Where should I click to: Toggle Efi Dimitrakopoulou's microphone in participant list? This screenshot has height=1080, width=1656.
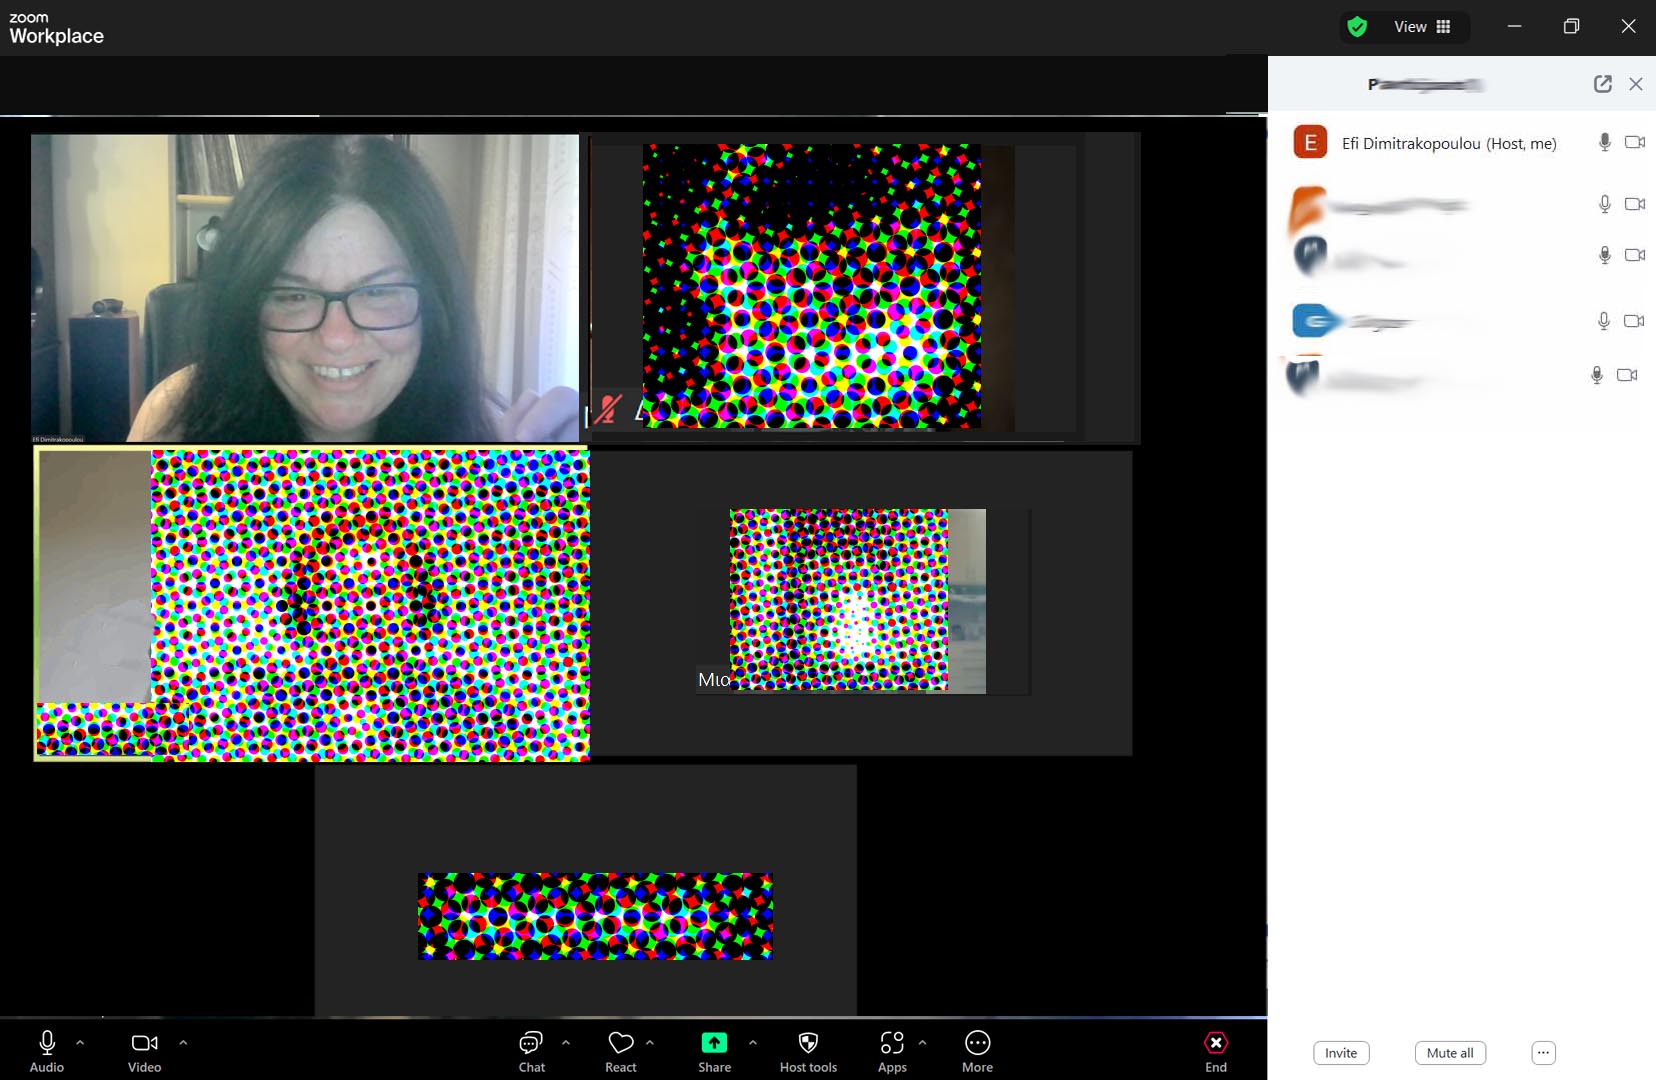pyautogui.click(x=1604, y=143)
